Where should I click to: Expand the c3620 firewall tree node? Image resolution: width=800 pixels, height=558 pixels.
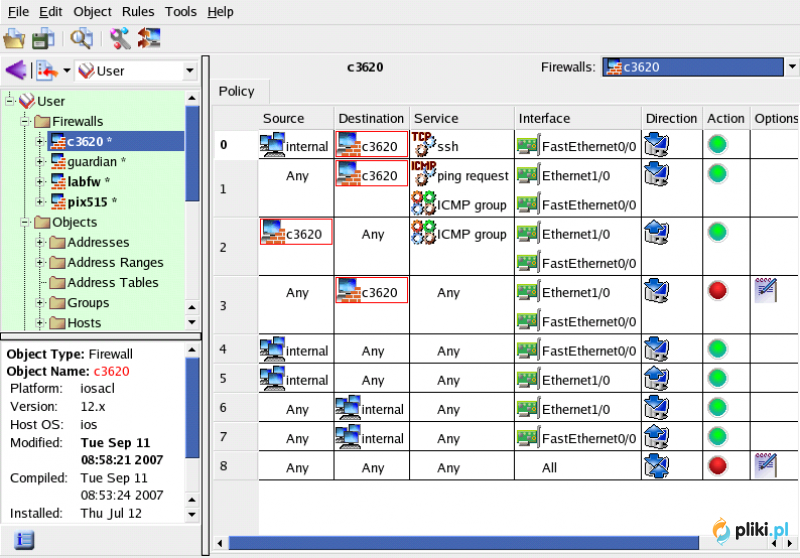tap(40, 141)
